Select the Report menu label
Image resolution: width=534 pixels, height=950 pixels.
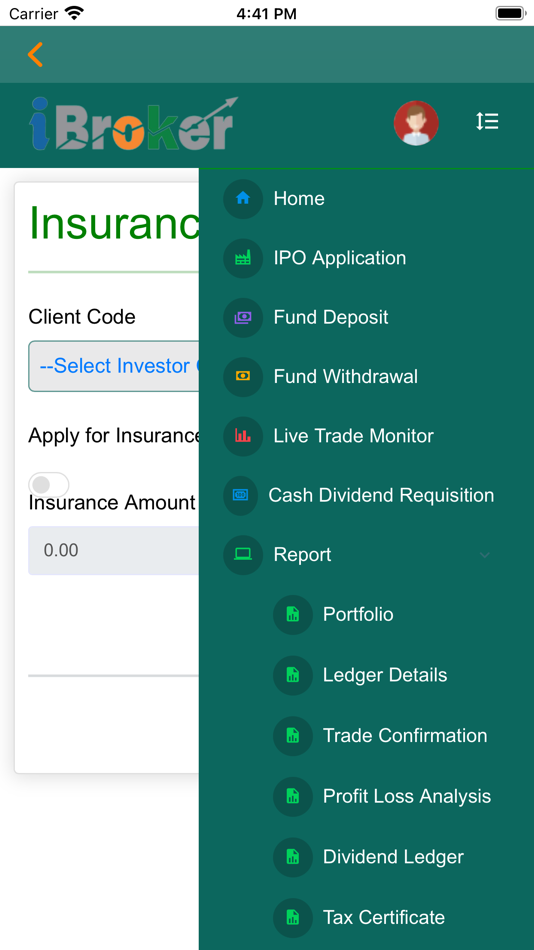pos(302,555)
